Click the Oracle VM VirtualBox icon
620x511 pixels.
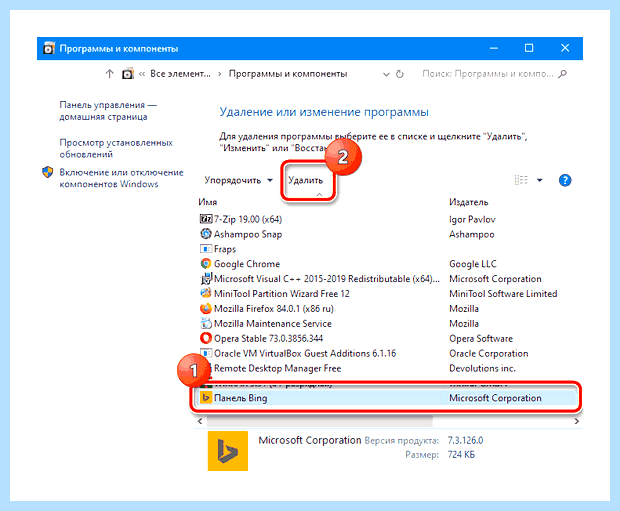pyautogui.click(x=206, y=353)
